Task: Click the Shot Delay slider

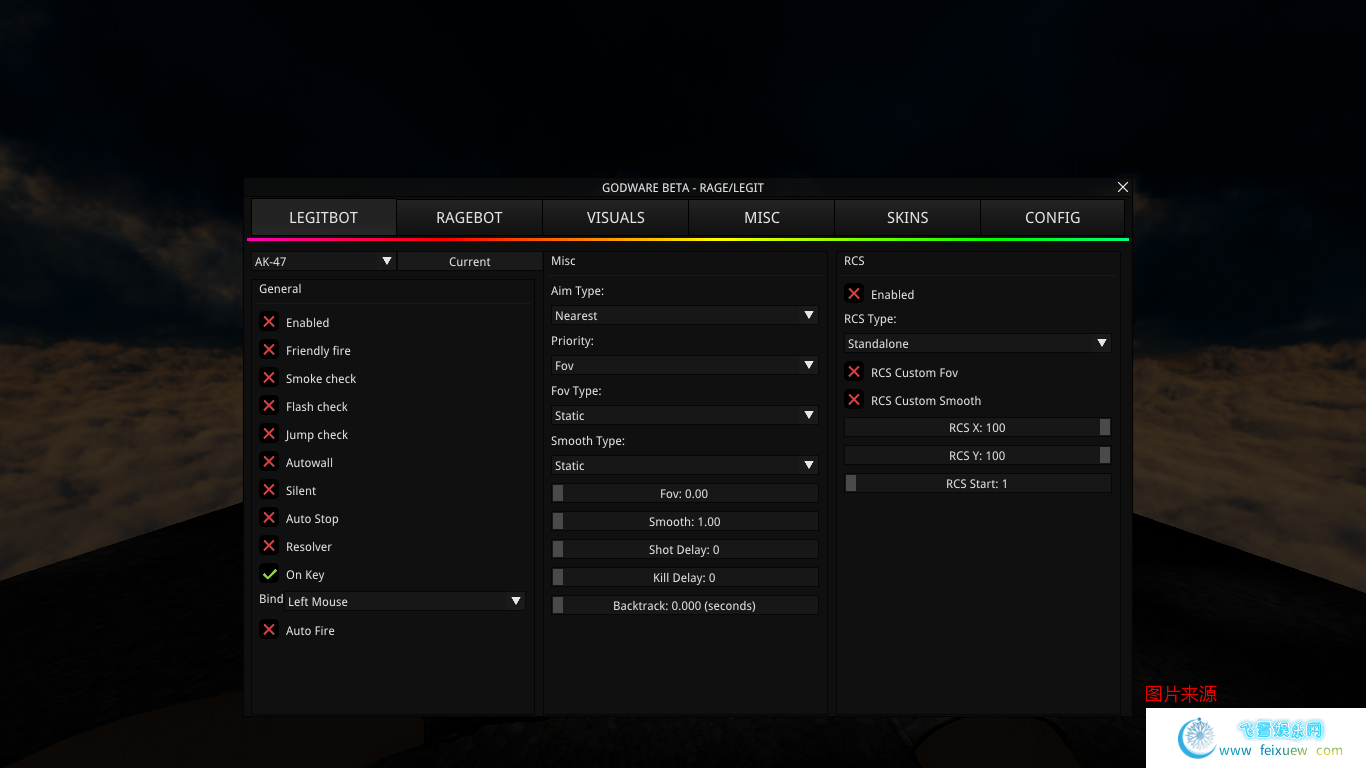Action: (x=685, y=549)
